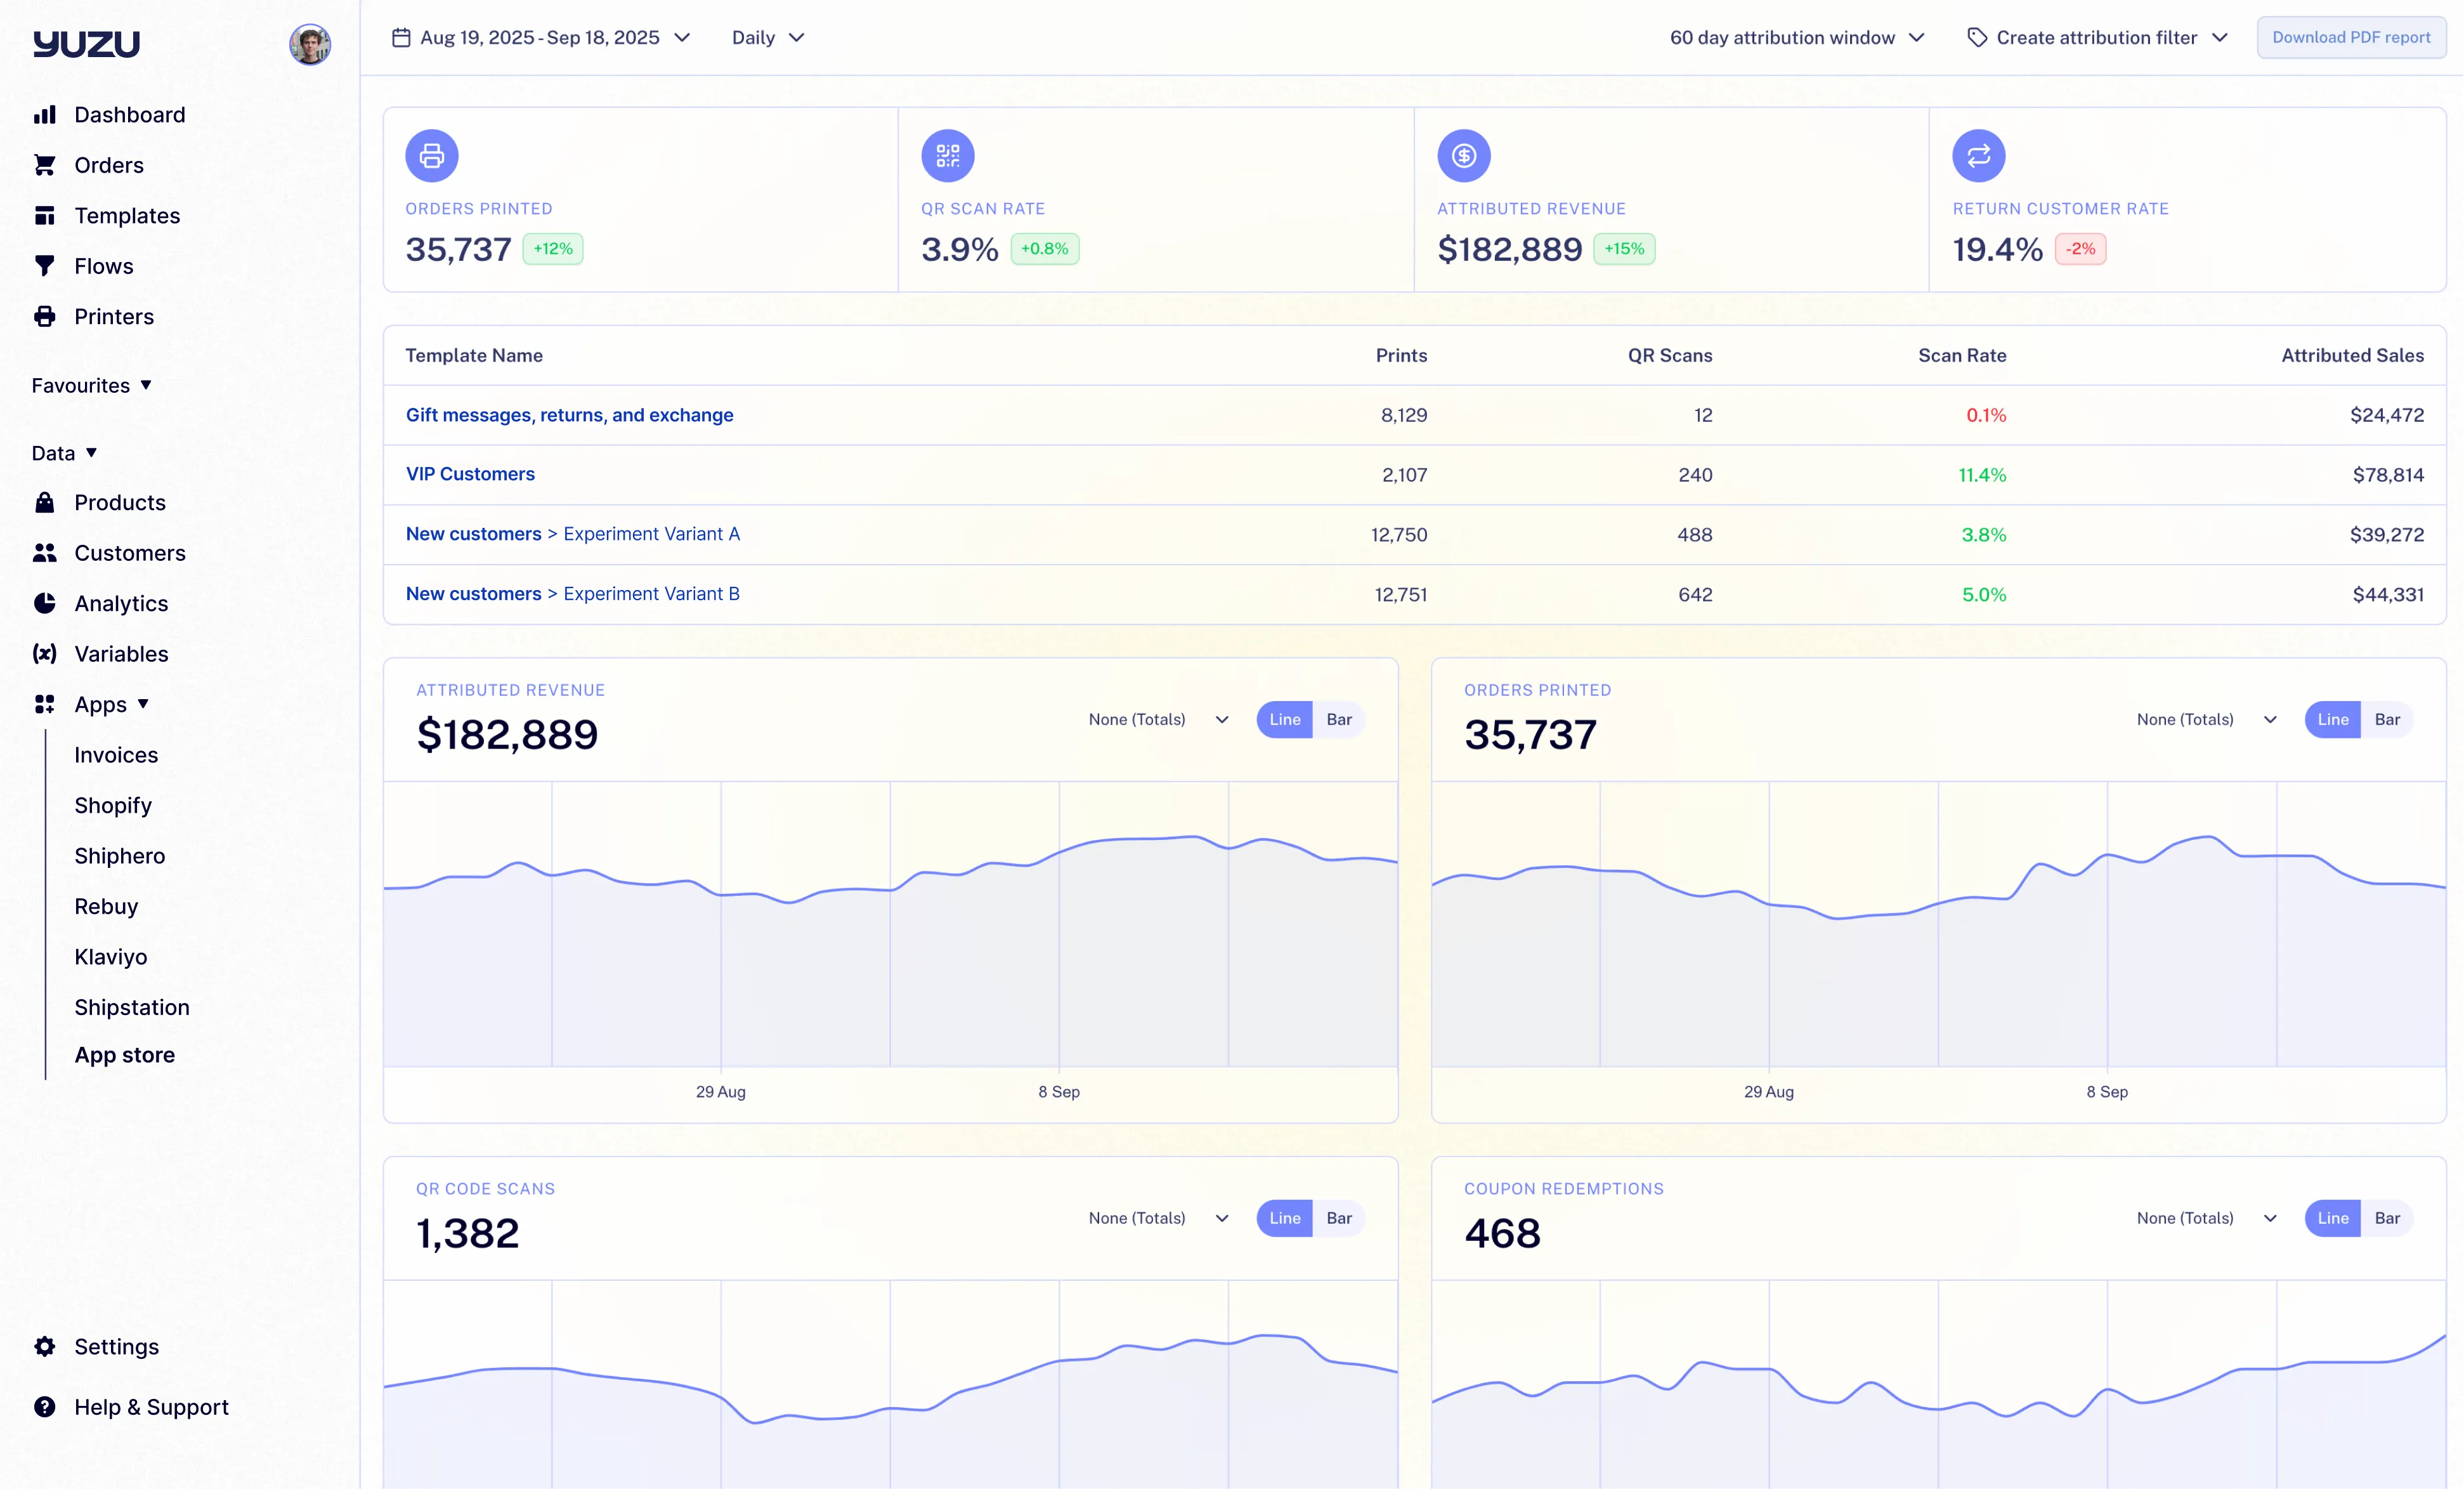
Task: Click the Variables (x) icon
Action: pyautogui.click(x=46, y=653)
